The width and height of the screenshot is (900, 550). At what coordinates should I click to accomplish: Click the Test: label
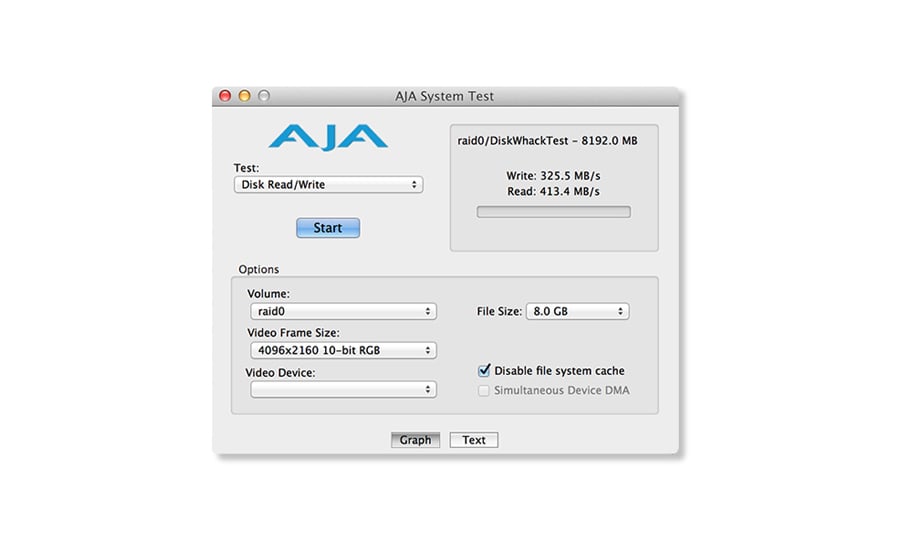point(246,168)
